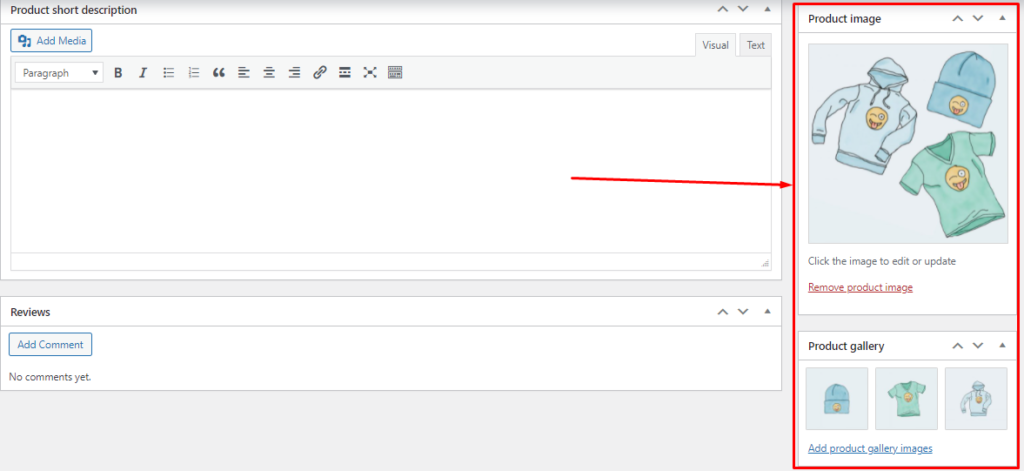The image size is (1024, 471).
Task: Select the green t-shirt gallery thumbnail
Action: pyautogui.click(x=906, y=398)
